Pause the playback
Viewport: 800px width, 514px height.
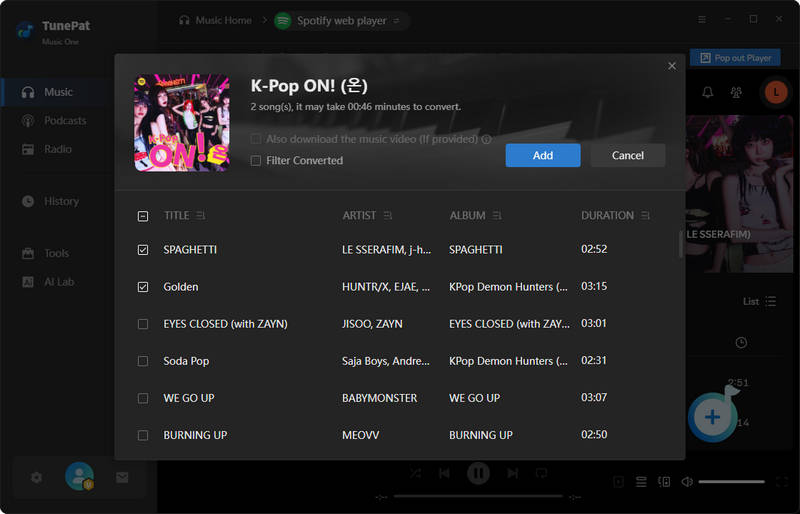tap(478, 473)
